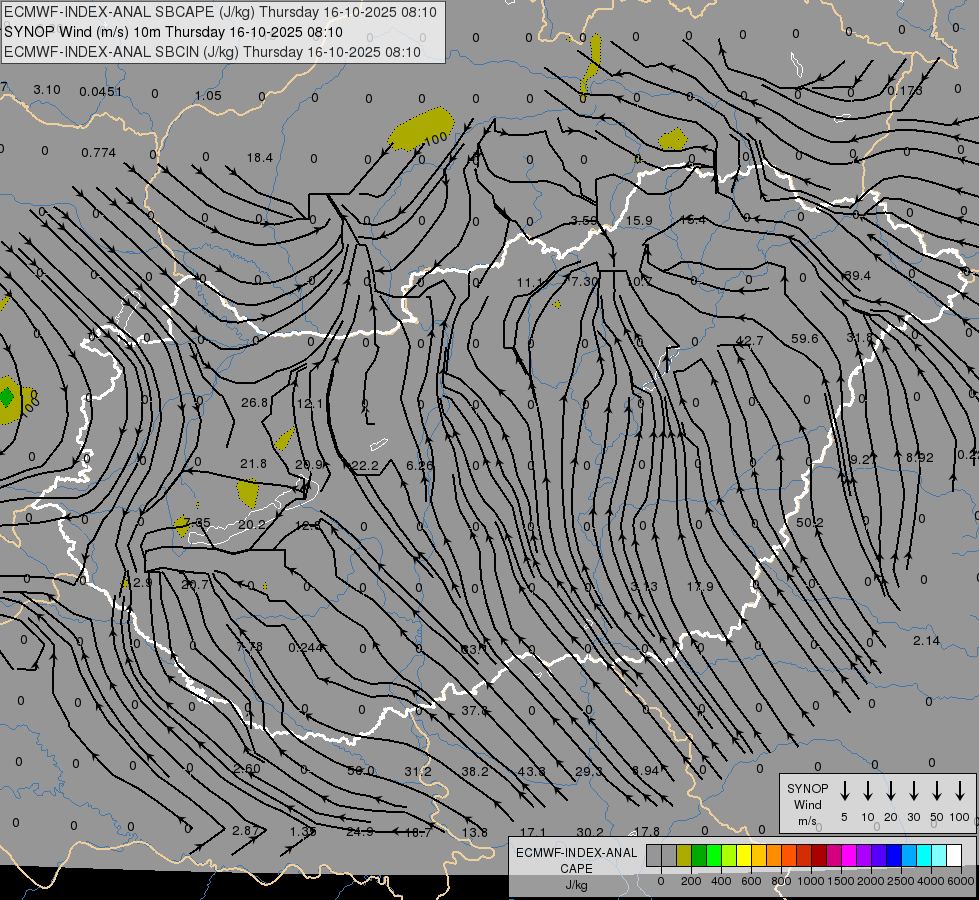Image resolution: width=979 pixels, height=900 pixels.
Task: Click the first gray CAPE legend swatch
Action: click(x=654, y=855)
